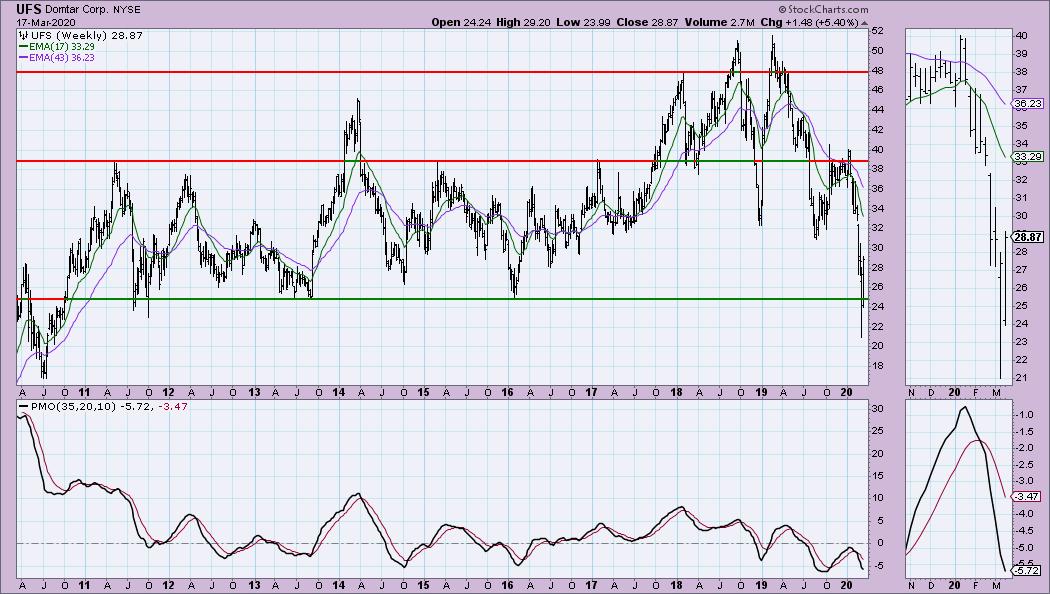Click the 44 label on the main price axis
Screen dimensions: 1050x594
[x=877, y=110]
